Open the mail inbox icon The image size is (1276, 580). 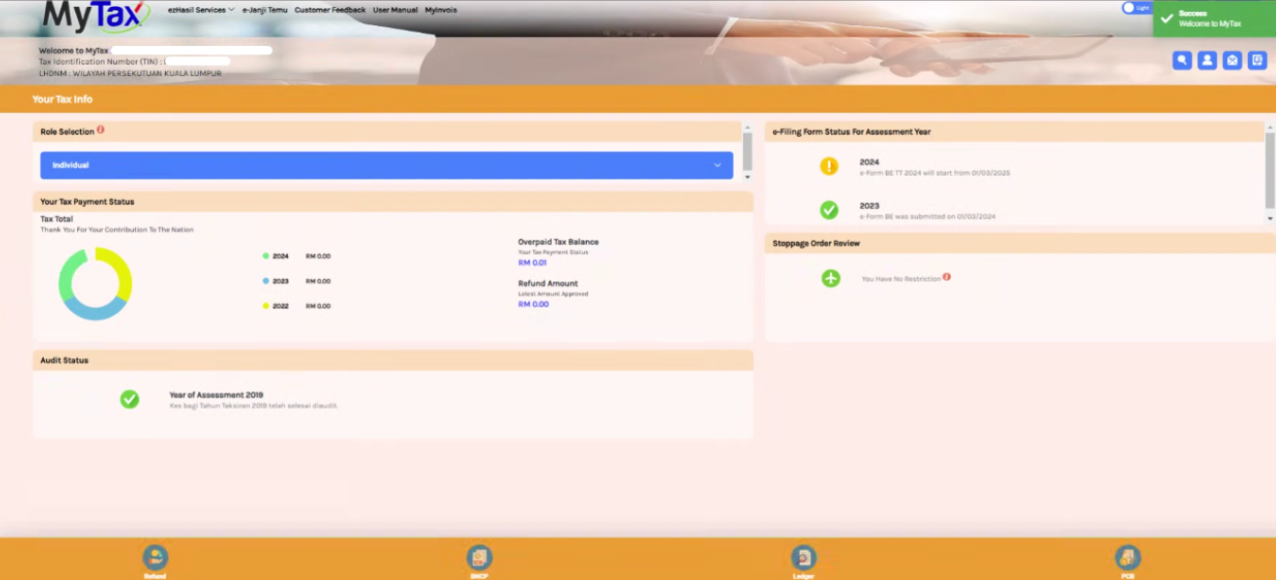pyautogui.click(x=1233, y=60)
